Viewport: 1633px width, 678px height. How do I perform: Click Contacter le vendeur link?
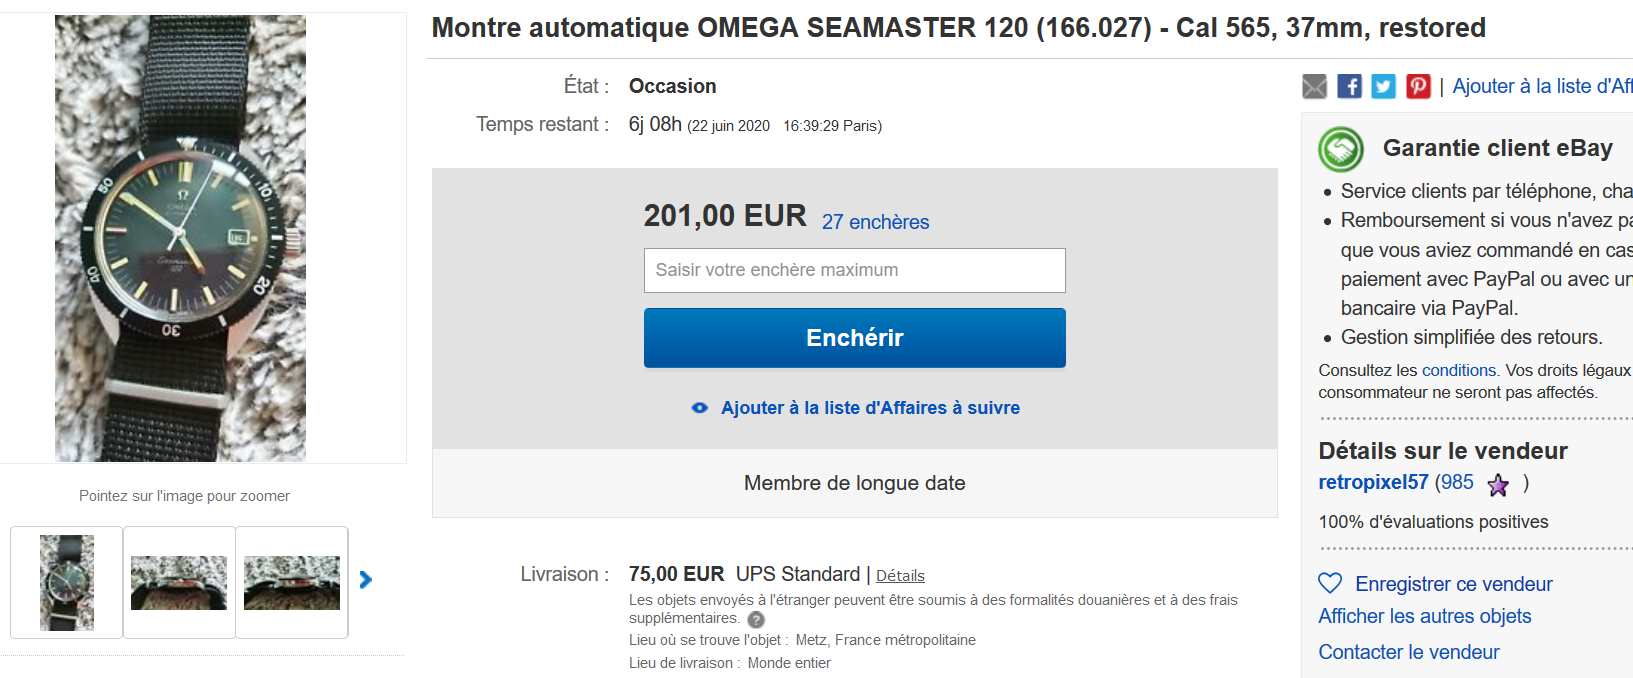click(x=1408, y=652)
